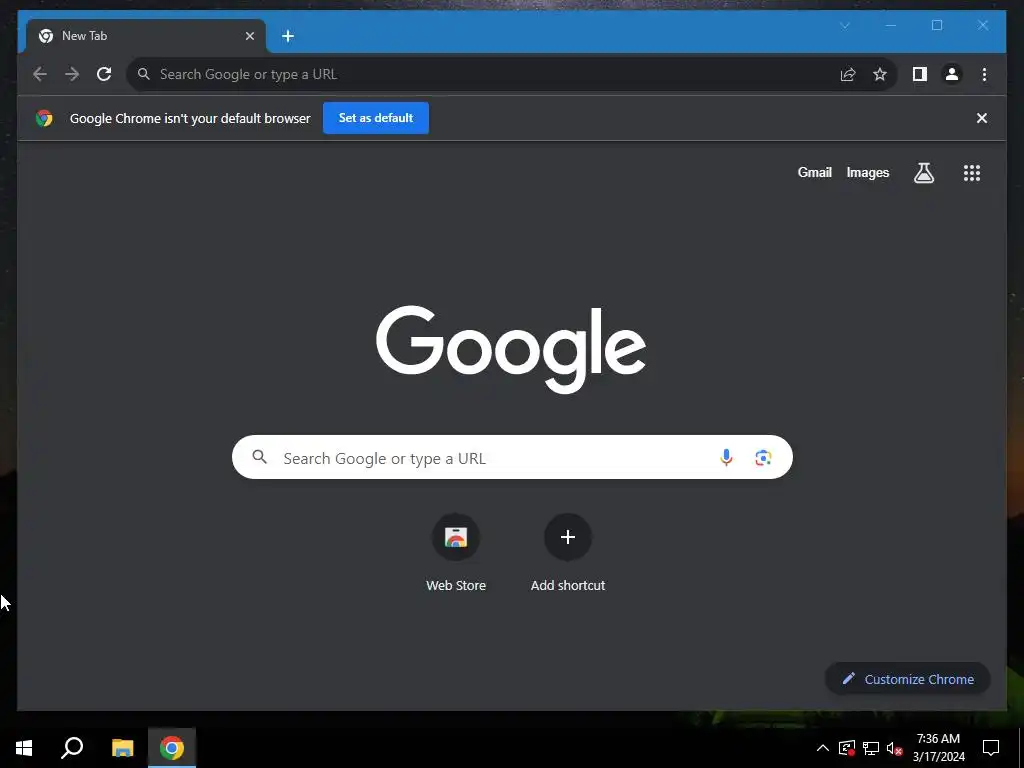Start voice search with microphone icon
Screen dimensions: 1024x768
(x=726, y=458)
